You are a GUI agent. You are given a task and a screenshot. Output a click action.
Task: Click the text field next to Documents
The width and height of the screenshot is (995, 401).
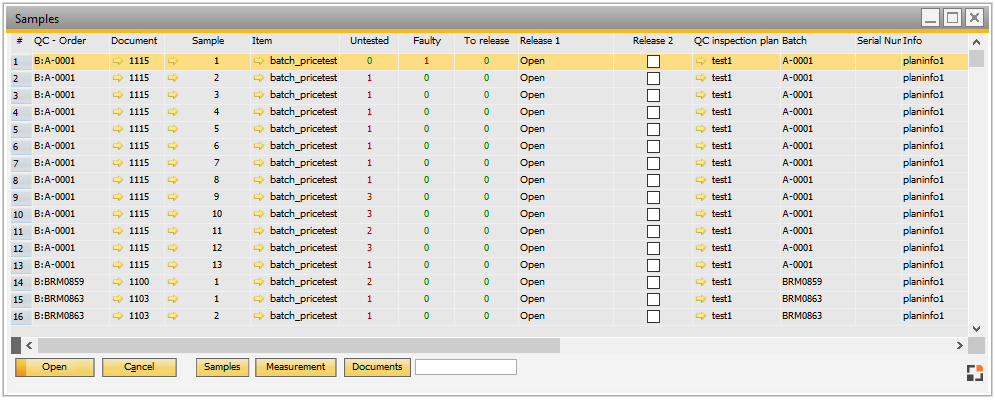tap(465, 367)
